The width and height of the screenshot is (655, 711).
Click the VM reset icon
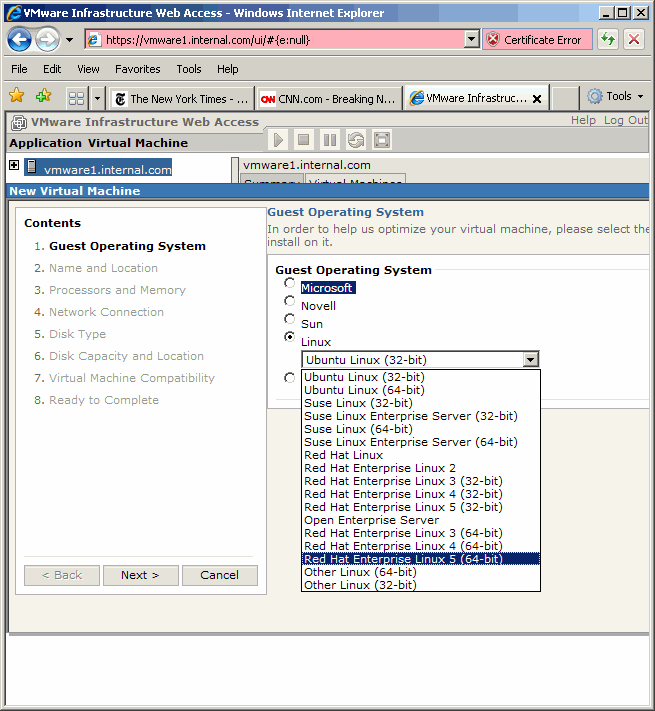pos(356,140)
